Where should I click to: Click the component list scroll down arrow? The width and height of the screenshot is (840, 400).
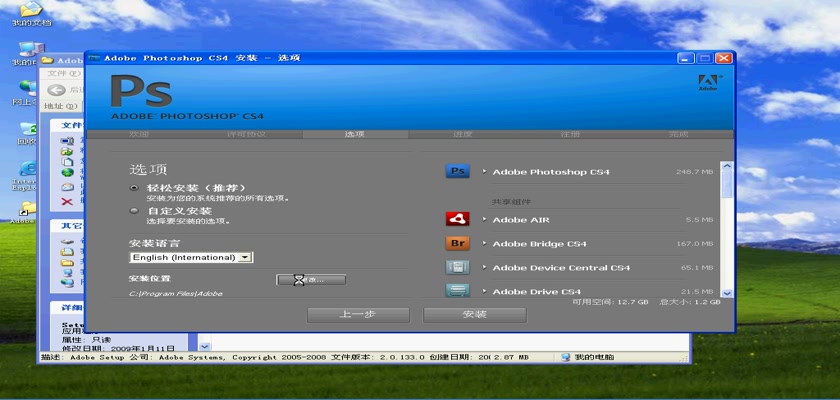(x=726, y=293)
